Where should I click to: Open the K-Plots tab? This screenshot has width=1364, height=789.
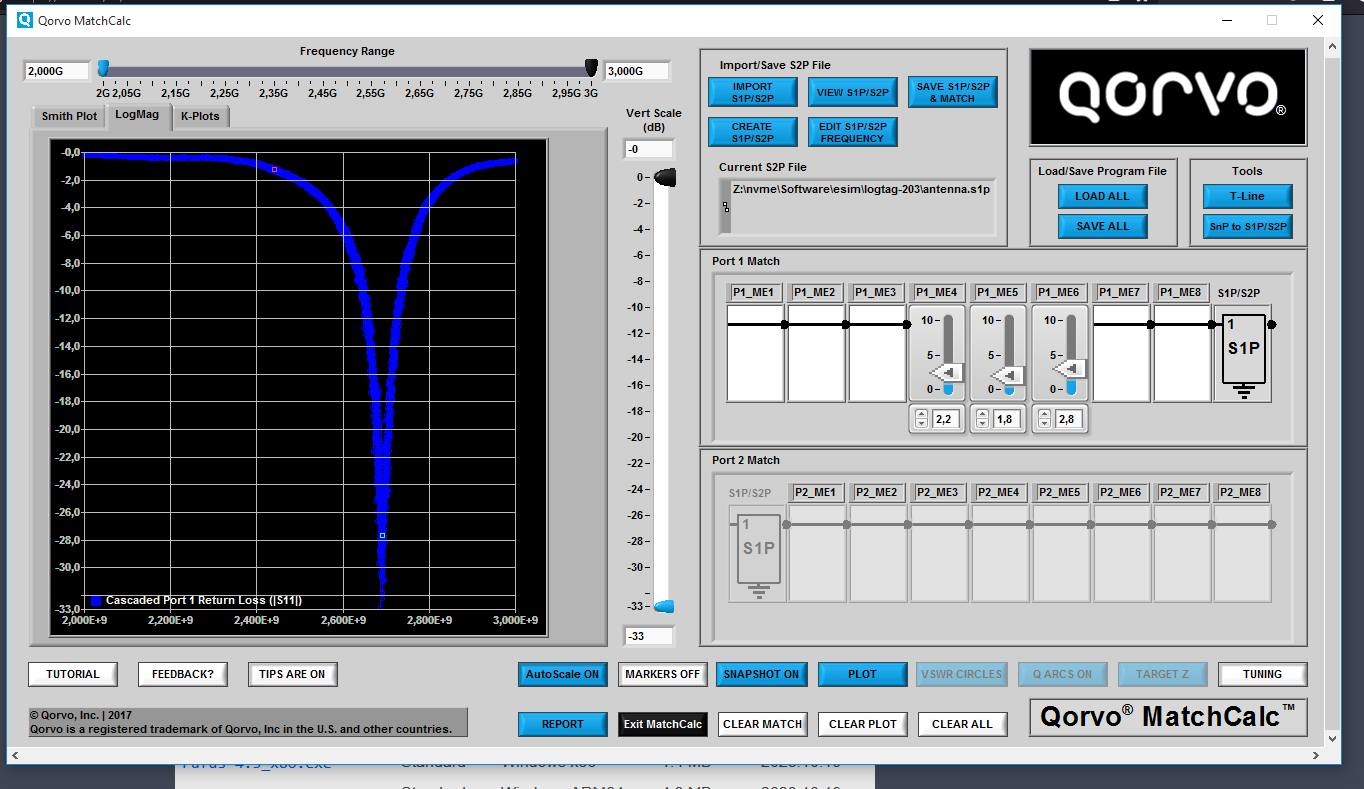tap(200, 116)
